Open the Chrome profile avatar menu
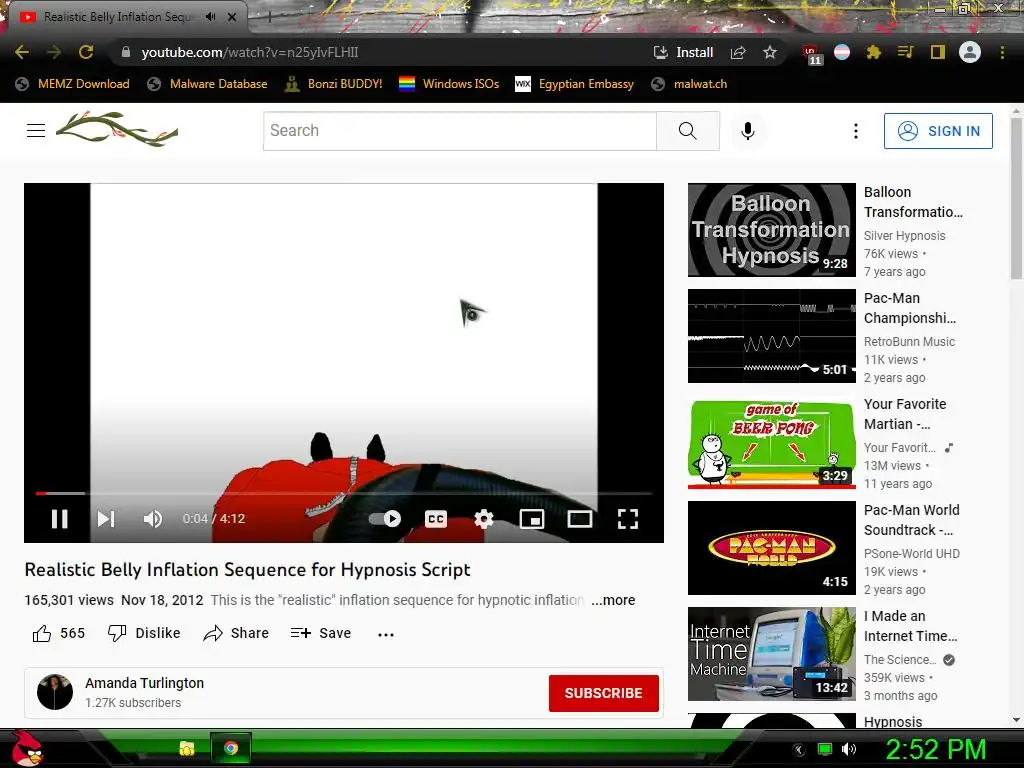This screenshot has width=1024, height=768. 970,52
